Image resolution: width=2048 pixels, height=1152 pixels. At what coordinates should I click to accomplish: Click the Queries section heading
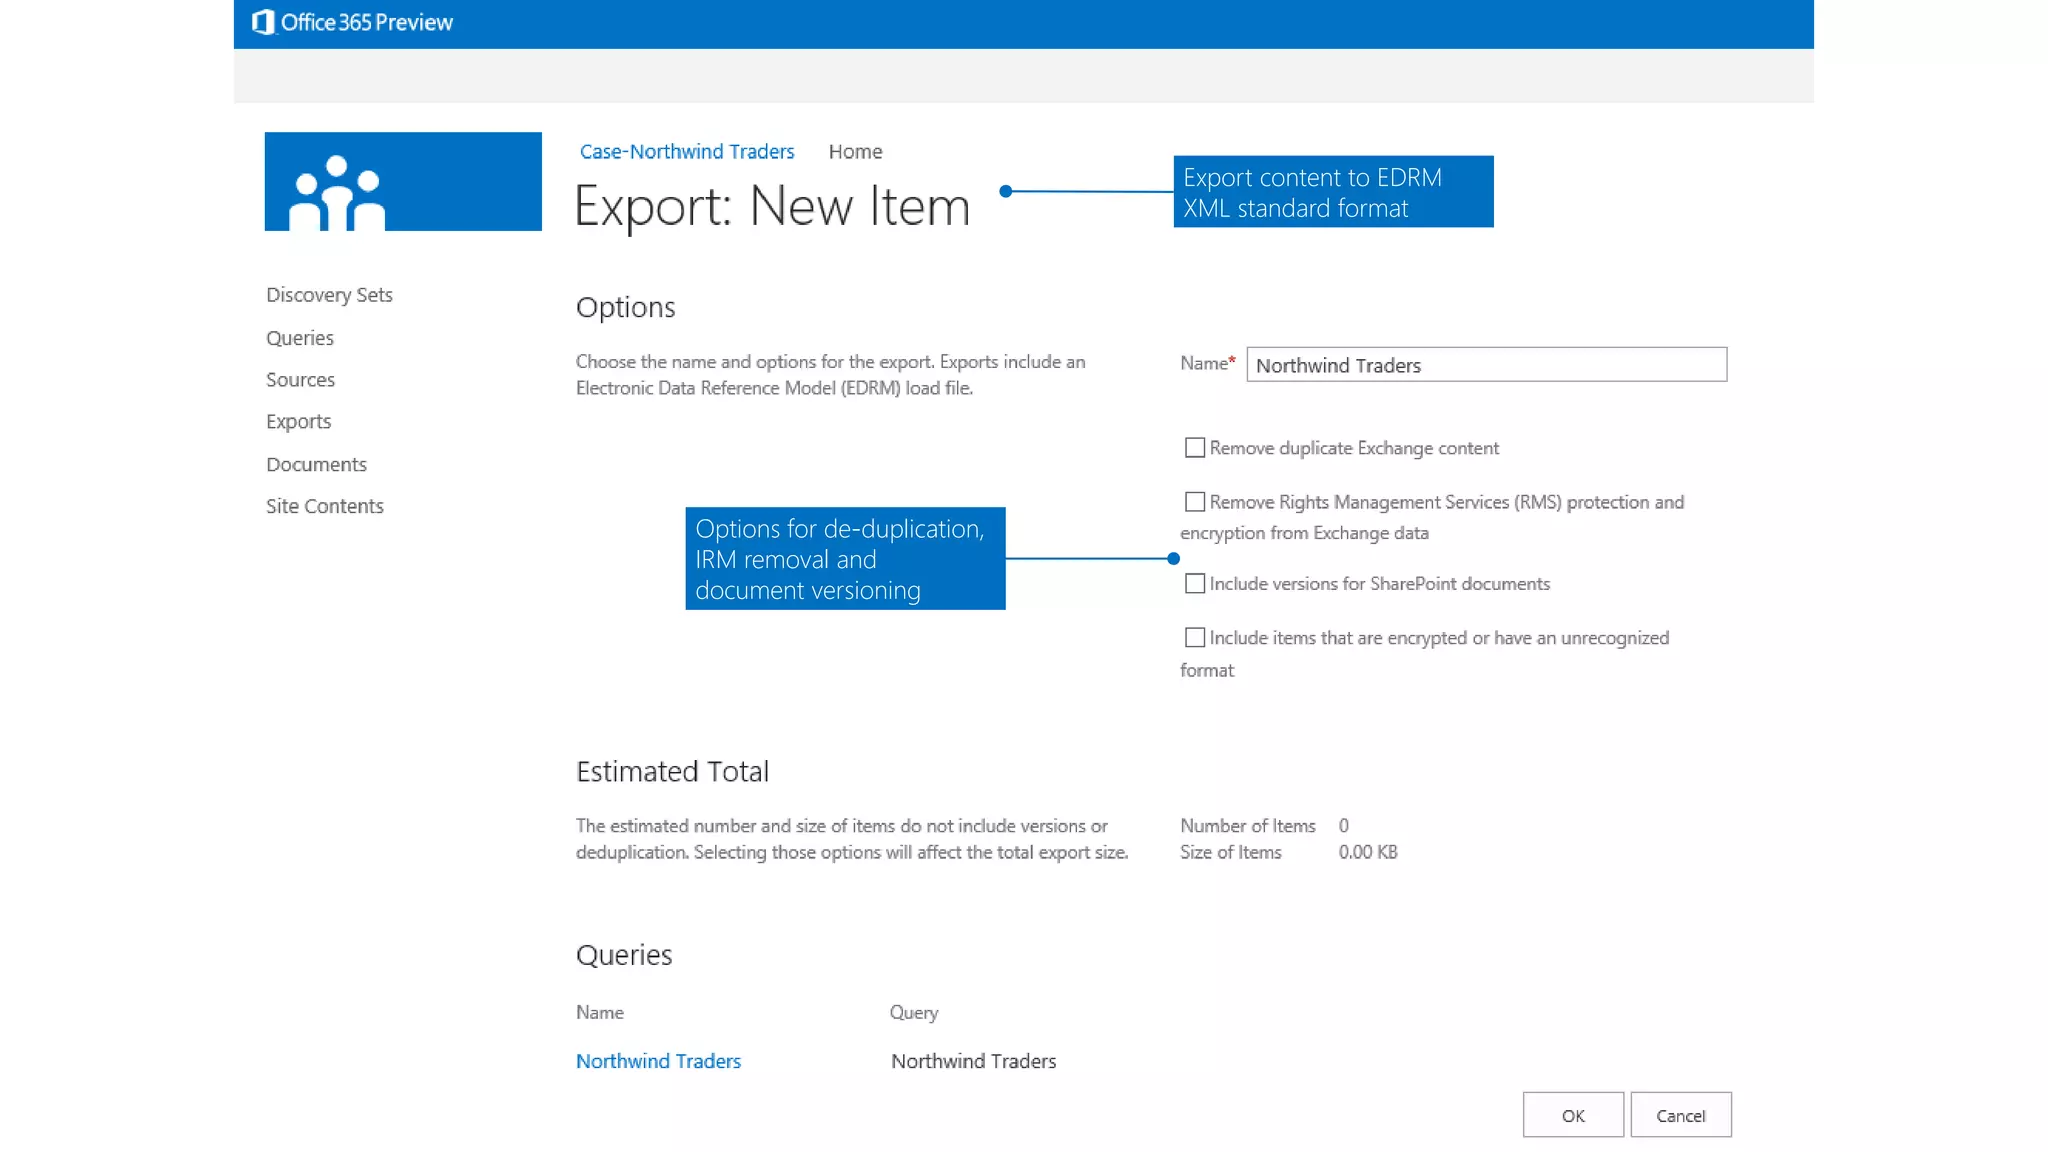click(x=624, y=955)
